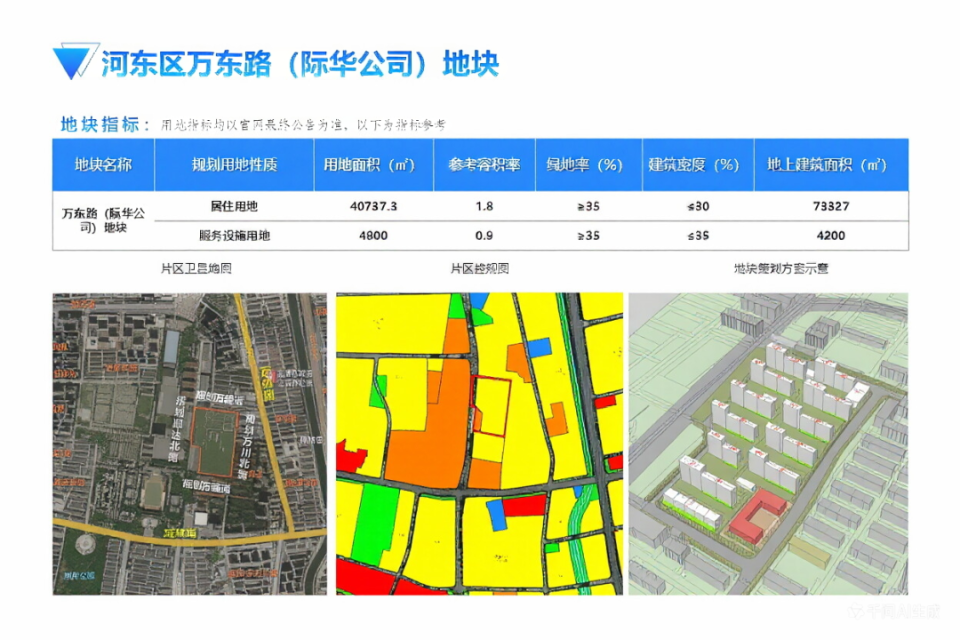This screenshot has width=960, height=640.
Task: Open the colored zoning plan image
Action: pos(479,444)
